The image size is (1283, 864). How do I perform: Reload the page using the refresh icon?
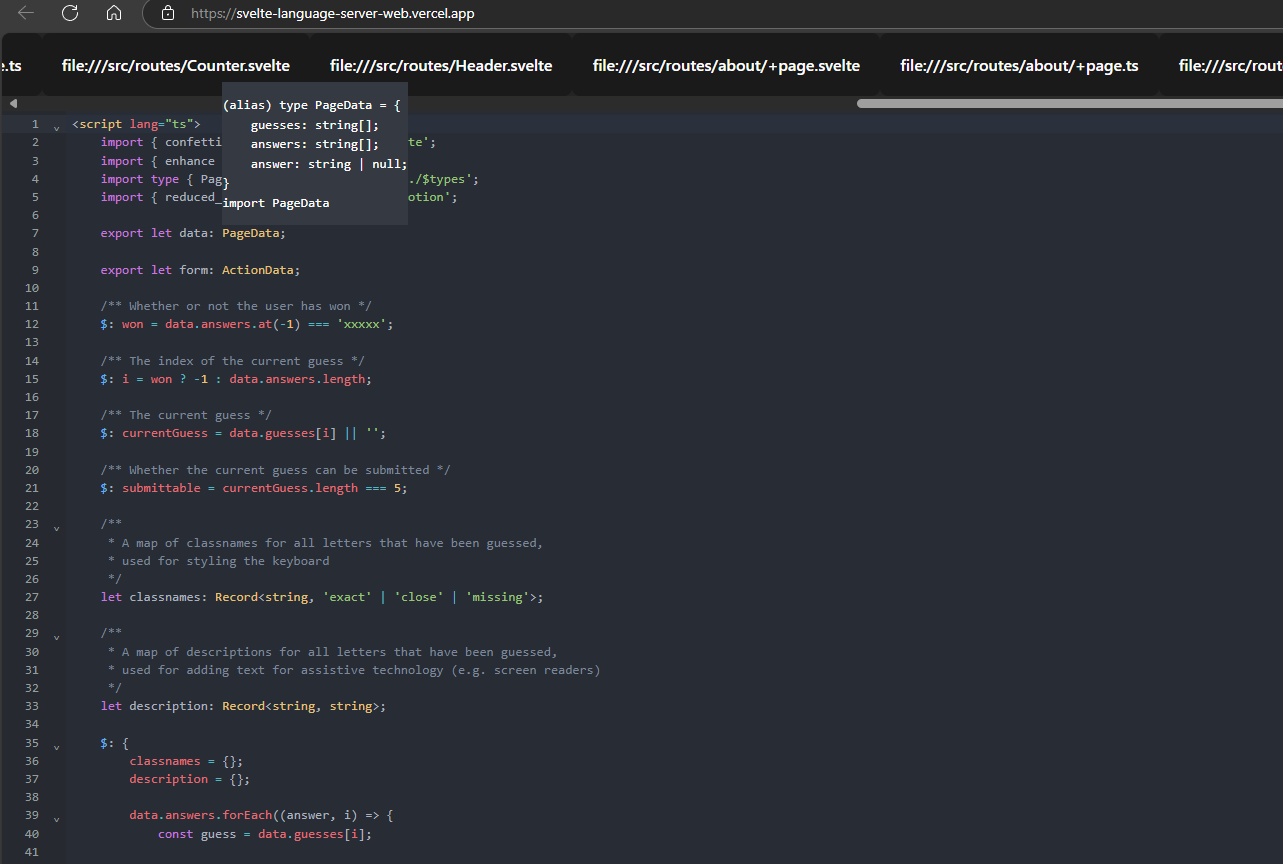[69, 13]
